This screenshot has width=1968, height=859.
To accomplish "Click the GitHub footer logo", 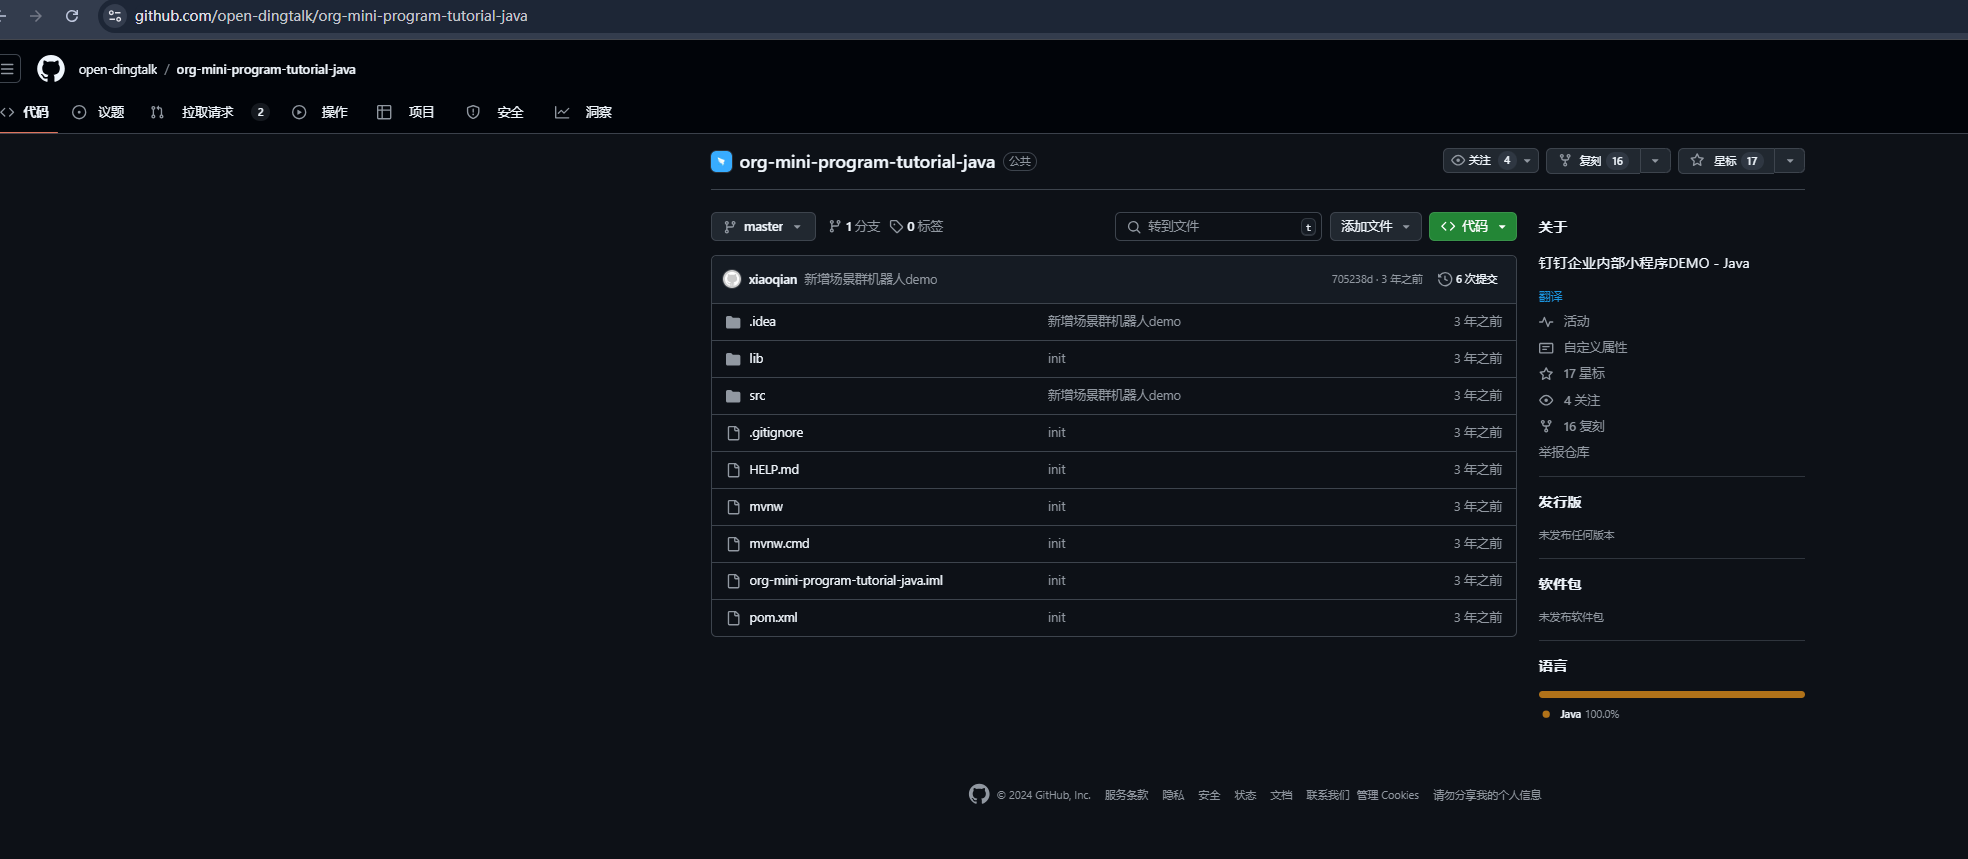I will [x=979, y=794].
